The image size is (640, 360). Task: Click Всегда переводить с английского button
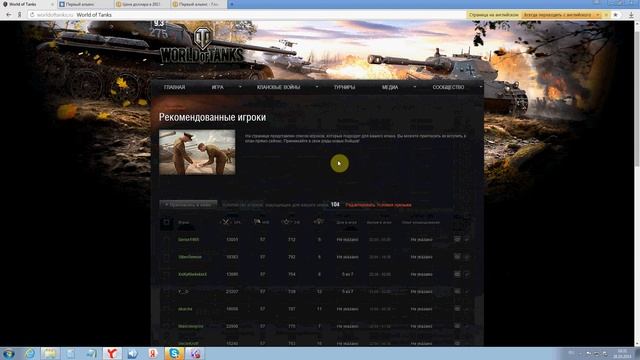tap(557, 15)
